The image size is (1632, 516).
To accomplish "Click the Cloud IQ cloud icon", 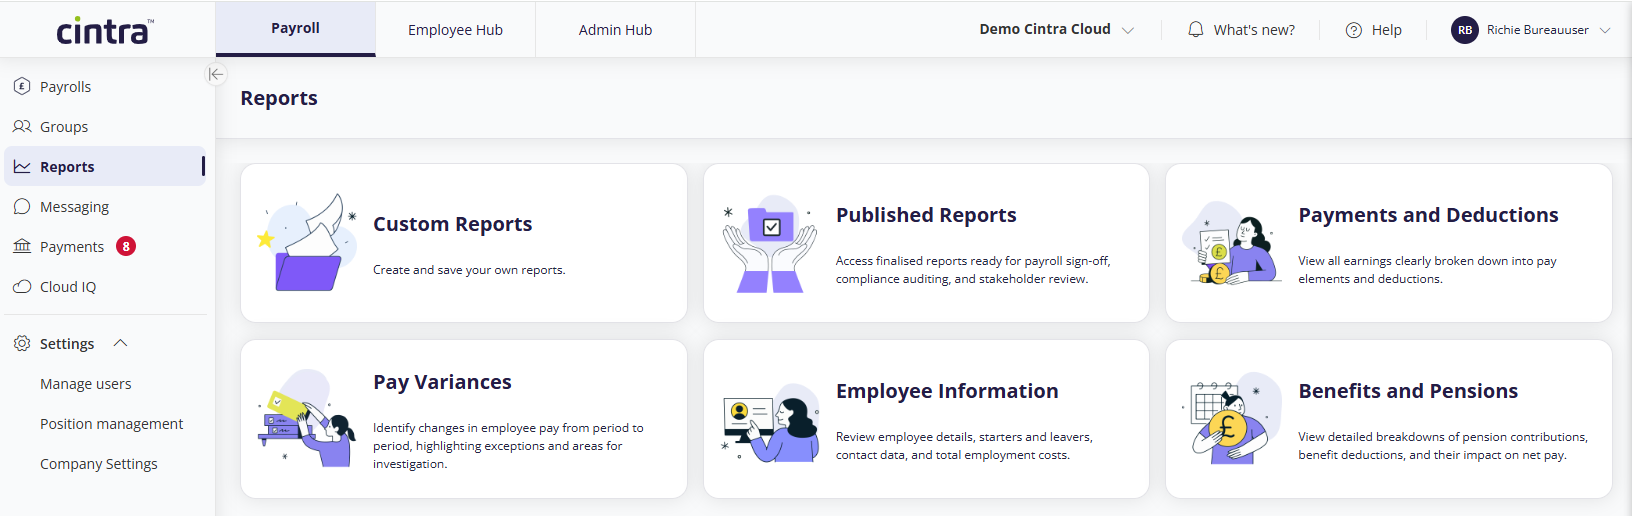I will (x=22, y=286).
